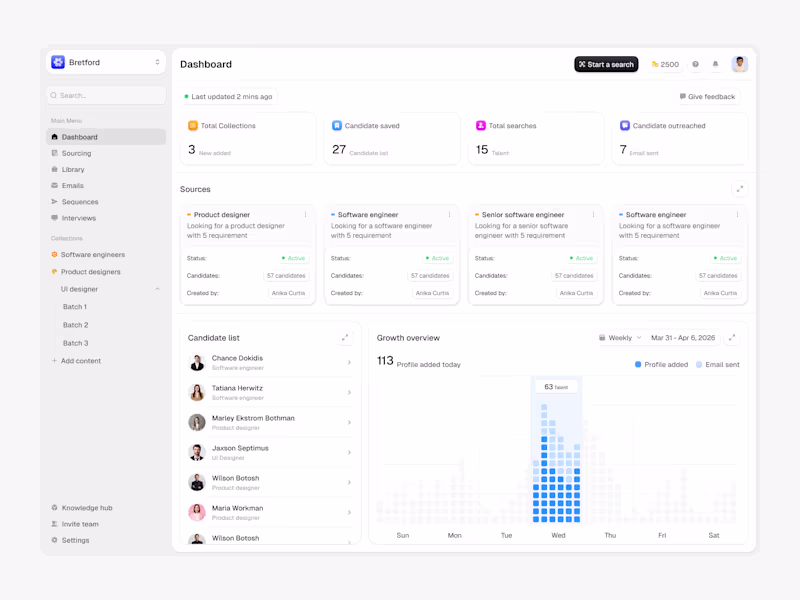Click the Candidate outreached card icon
This screenshot has width=800, height=600.
(x=625, y=126)
